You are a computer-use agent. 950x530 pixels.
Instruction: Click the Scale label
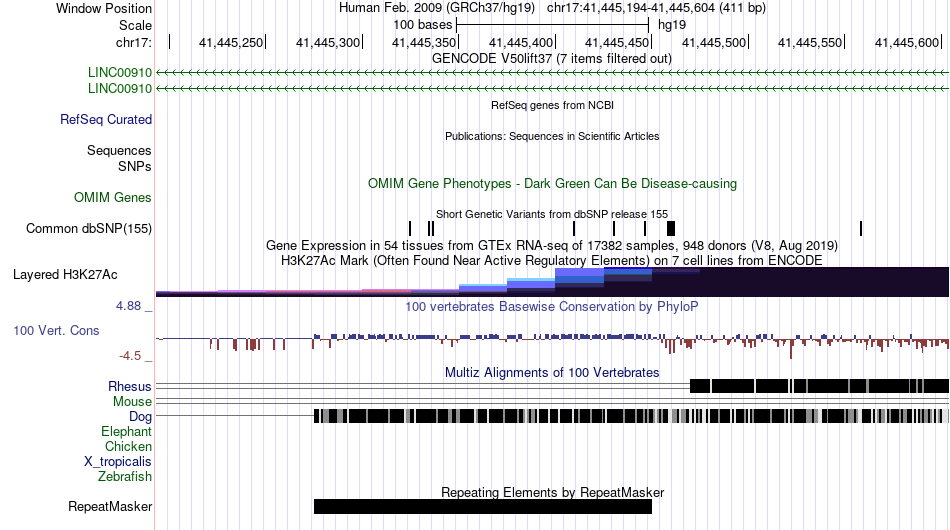click(136, 25)
